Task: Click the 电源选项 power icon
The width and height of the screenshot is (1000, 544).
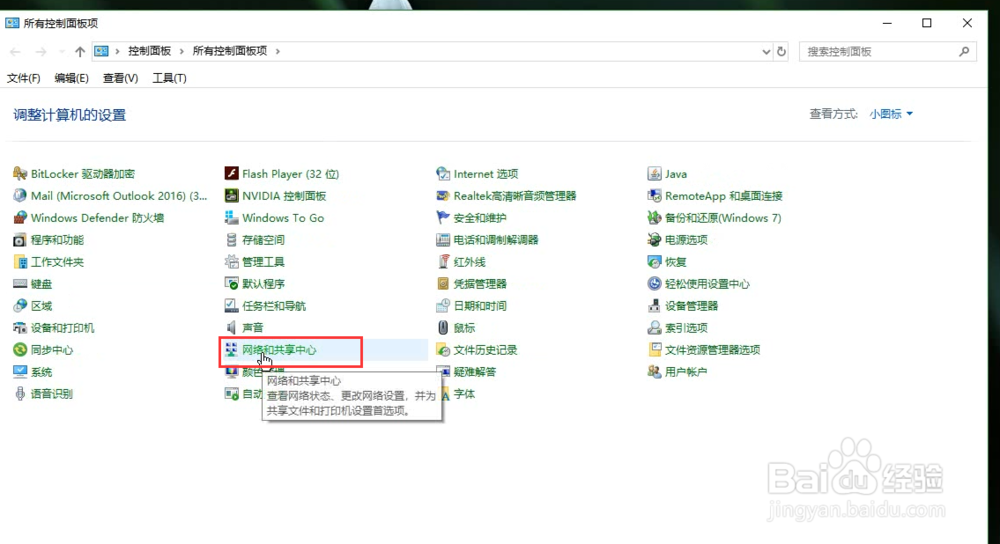Action: coord(654,240)
